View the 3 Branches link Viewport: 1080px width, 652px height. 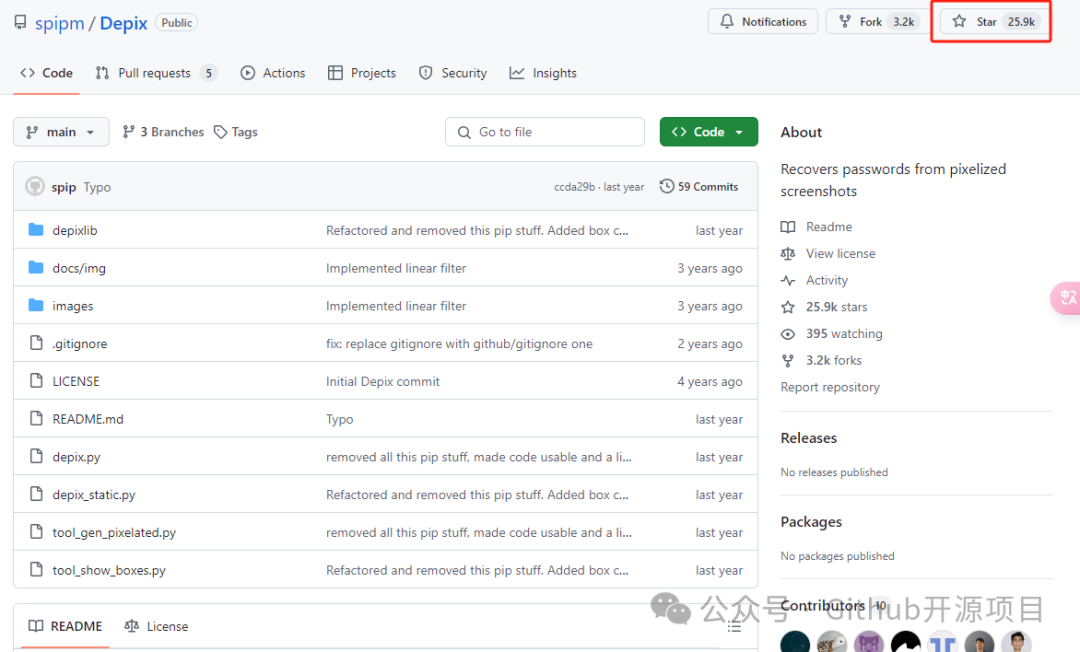click(x=163, y=132)
